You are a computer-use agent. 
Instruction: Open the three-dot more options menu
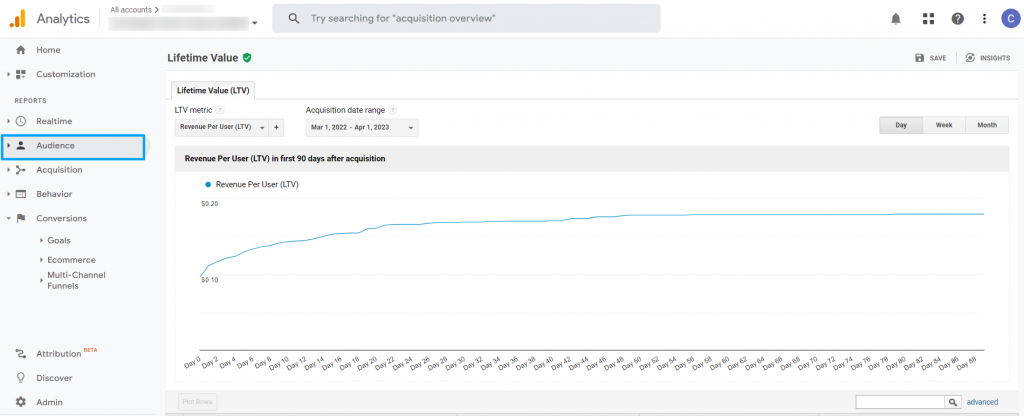click(x=984, y=19)
